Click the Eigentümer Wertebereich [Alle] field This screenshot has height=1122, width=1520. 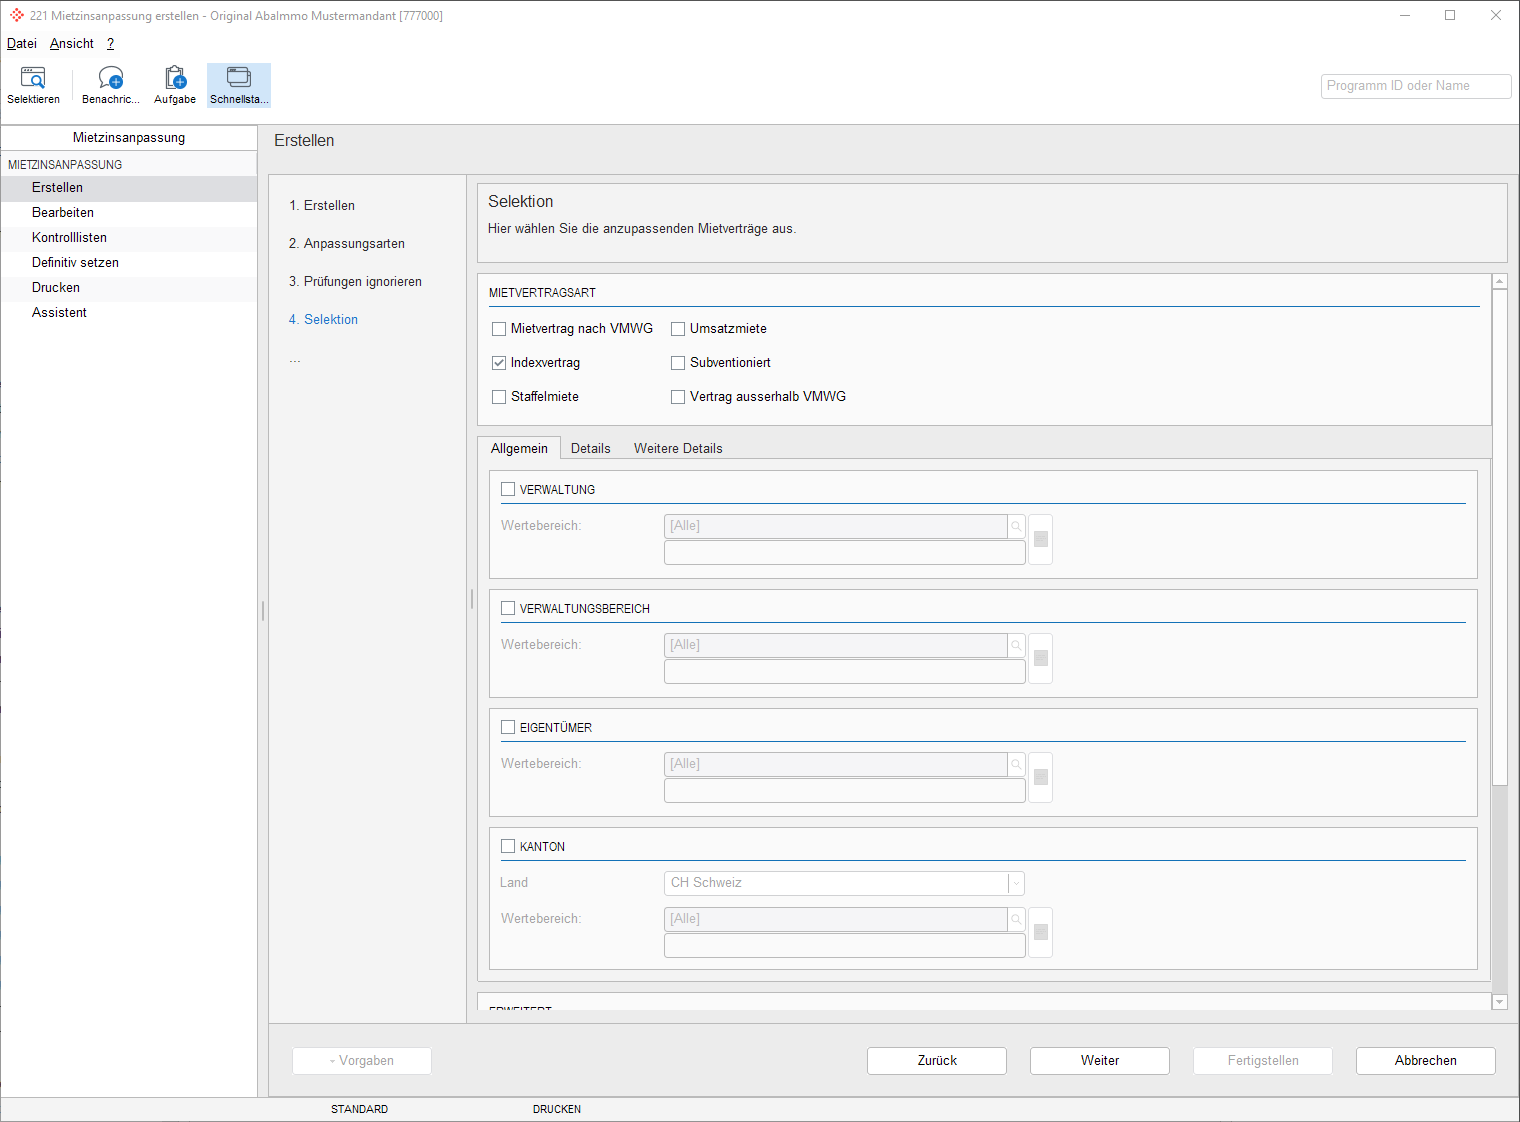pos(836,764)
